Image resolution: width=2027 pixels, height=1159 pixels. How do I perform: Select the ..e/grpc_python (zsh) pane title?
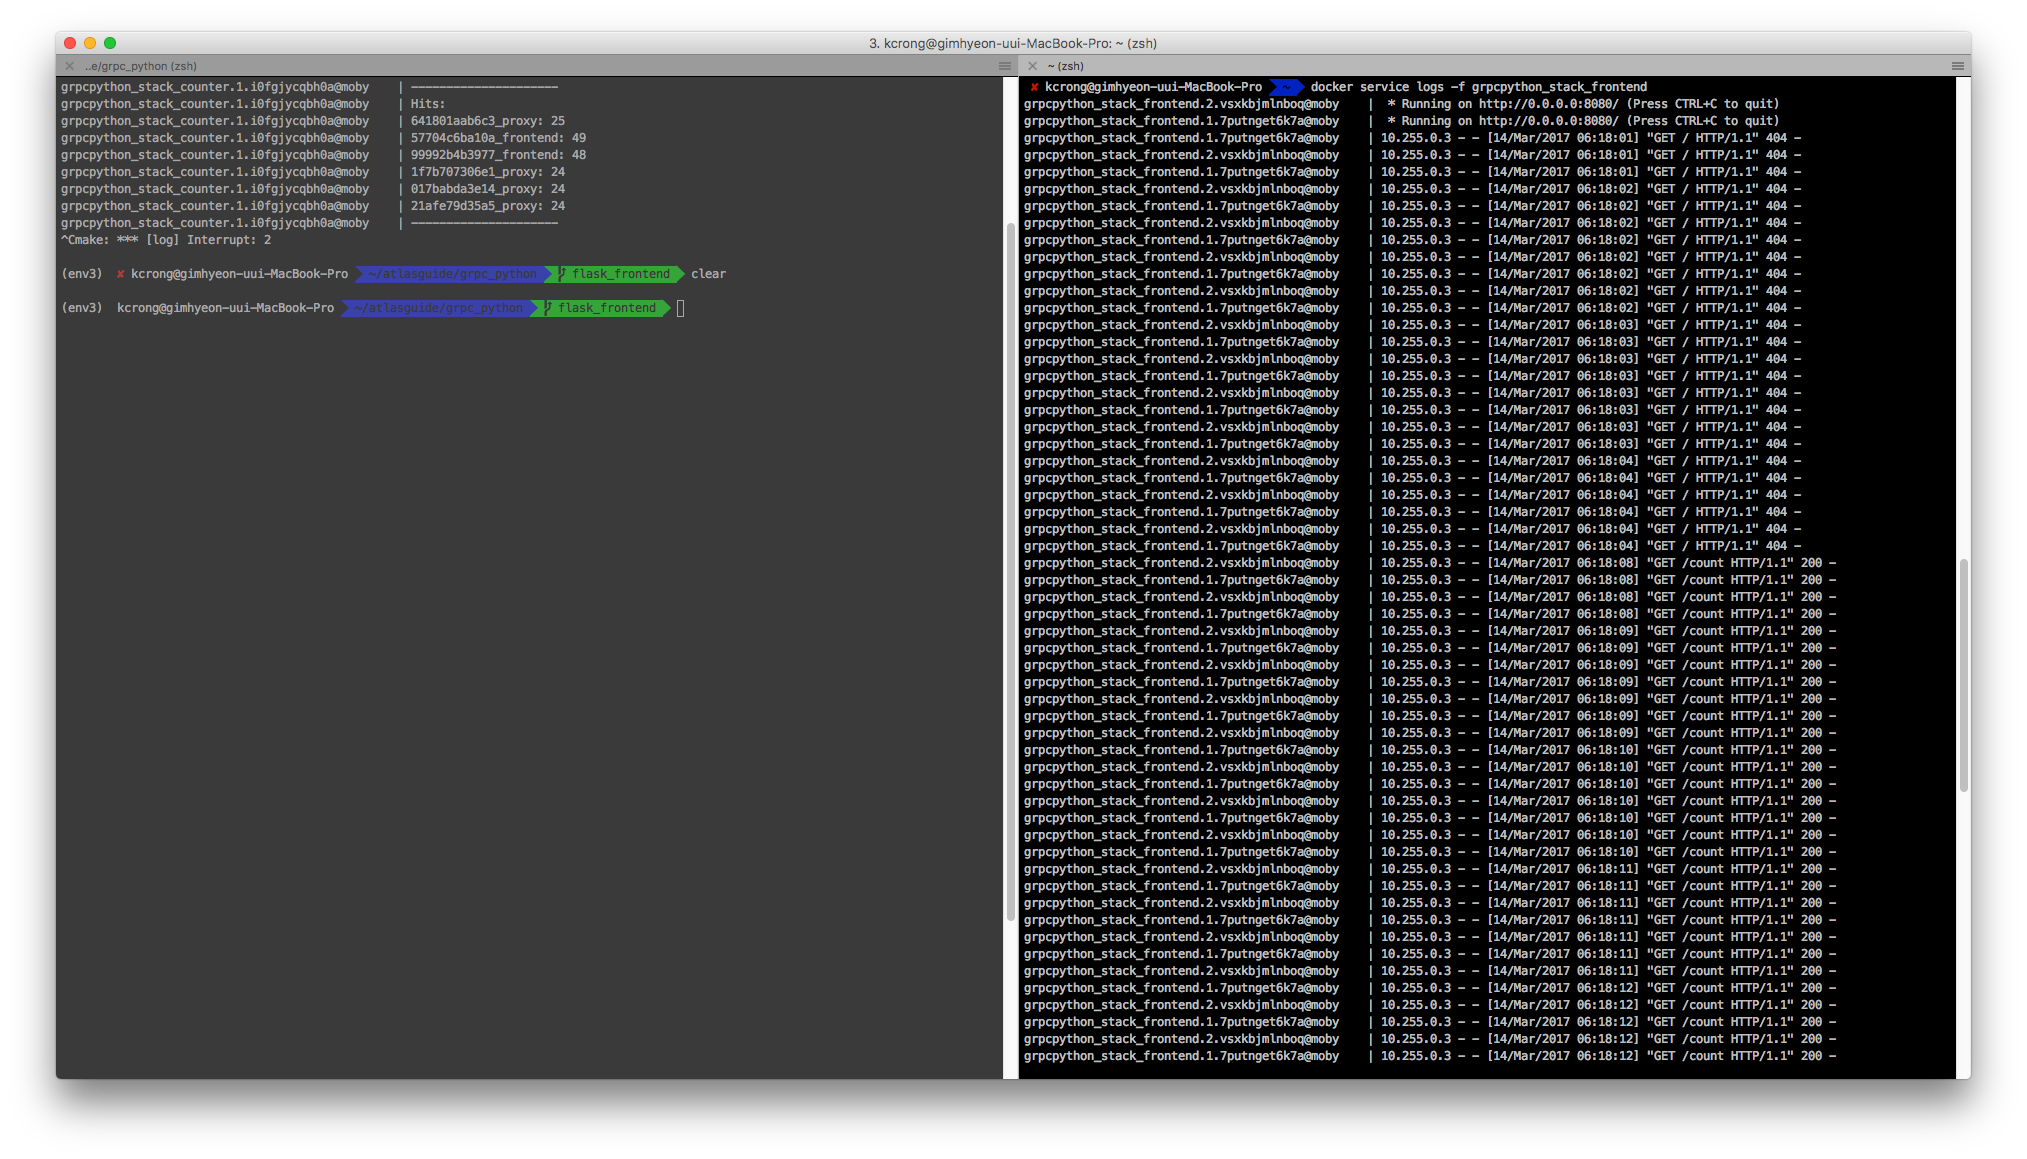click(141, 66)
